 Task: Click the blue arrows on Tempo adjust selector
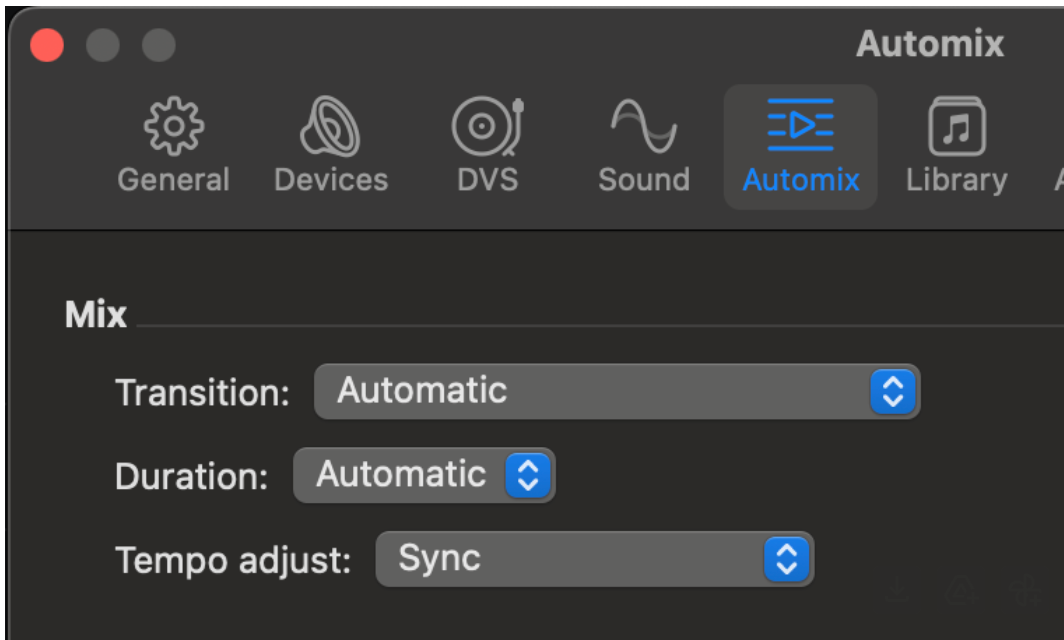pos(787,559)
